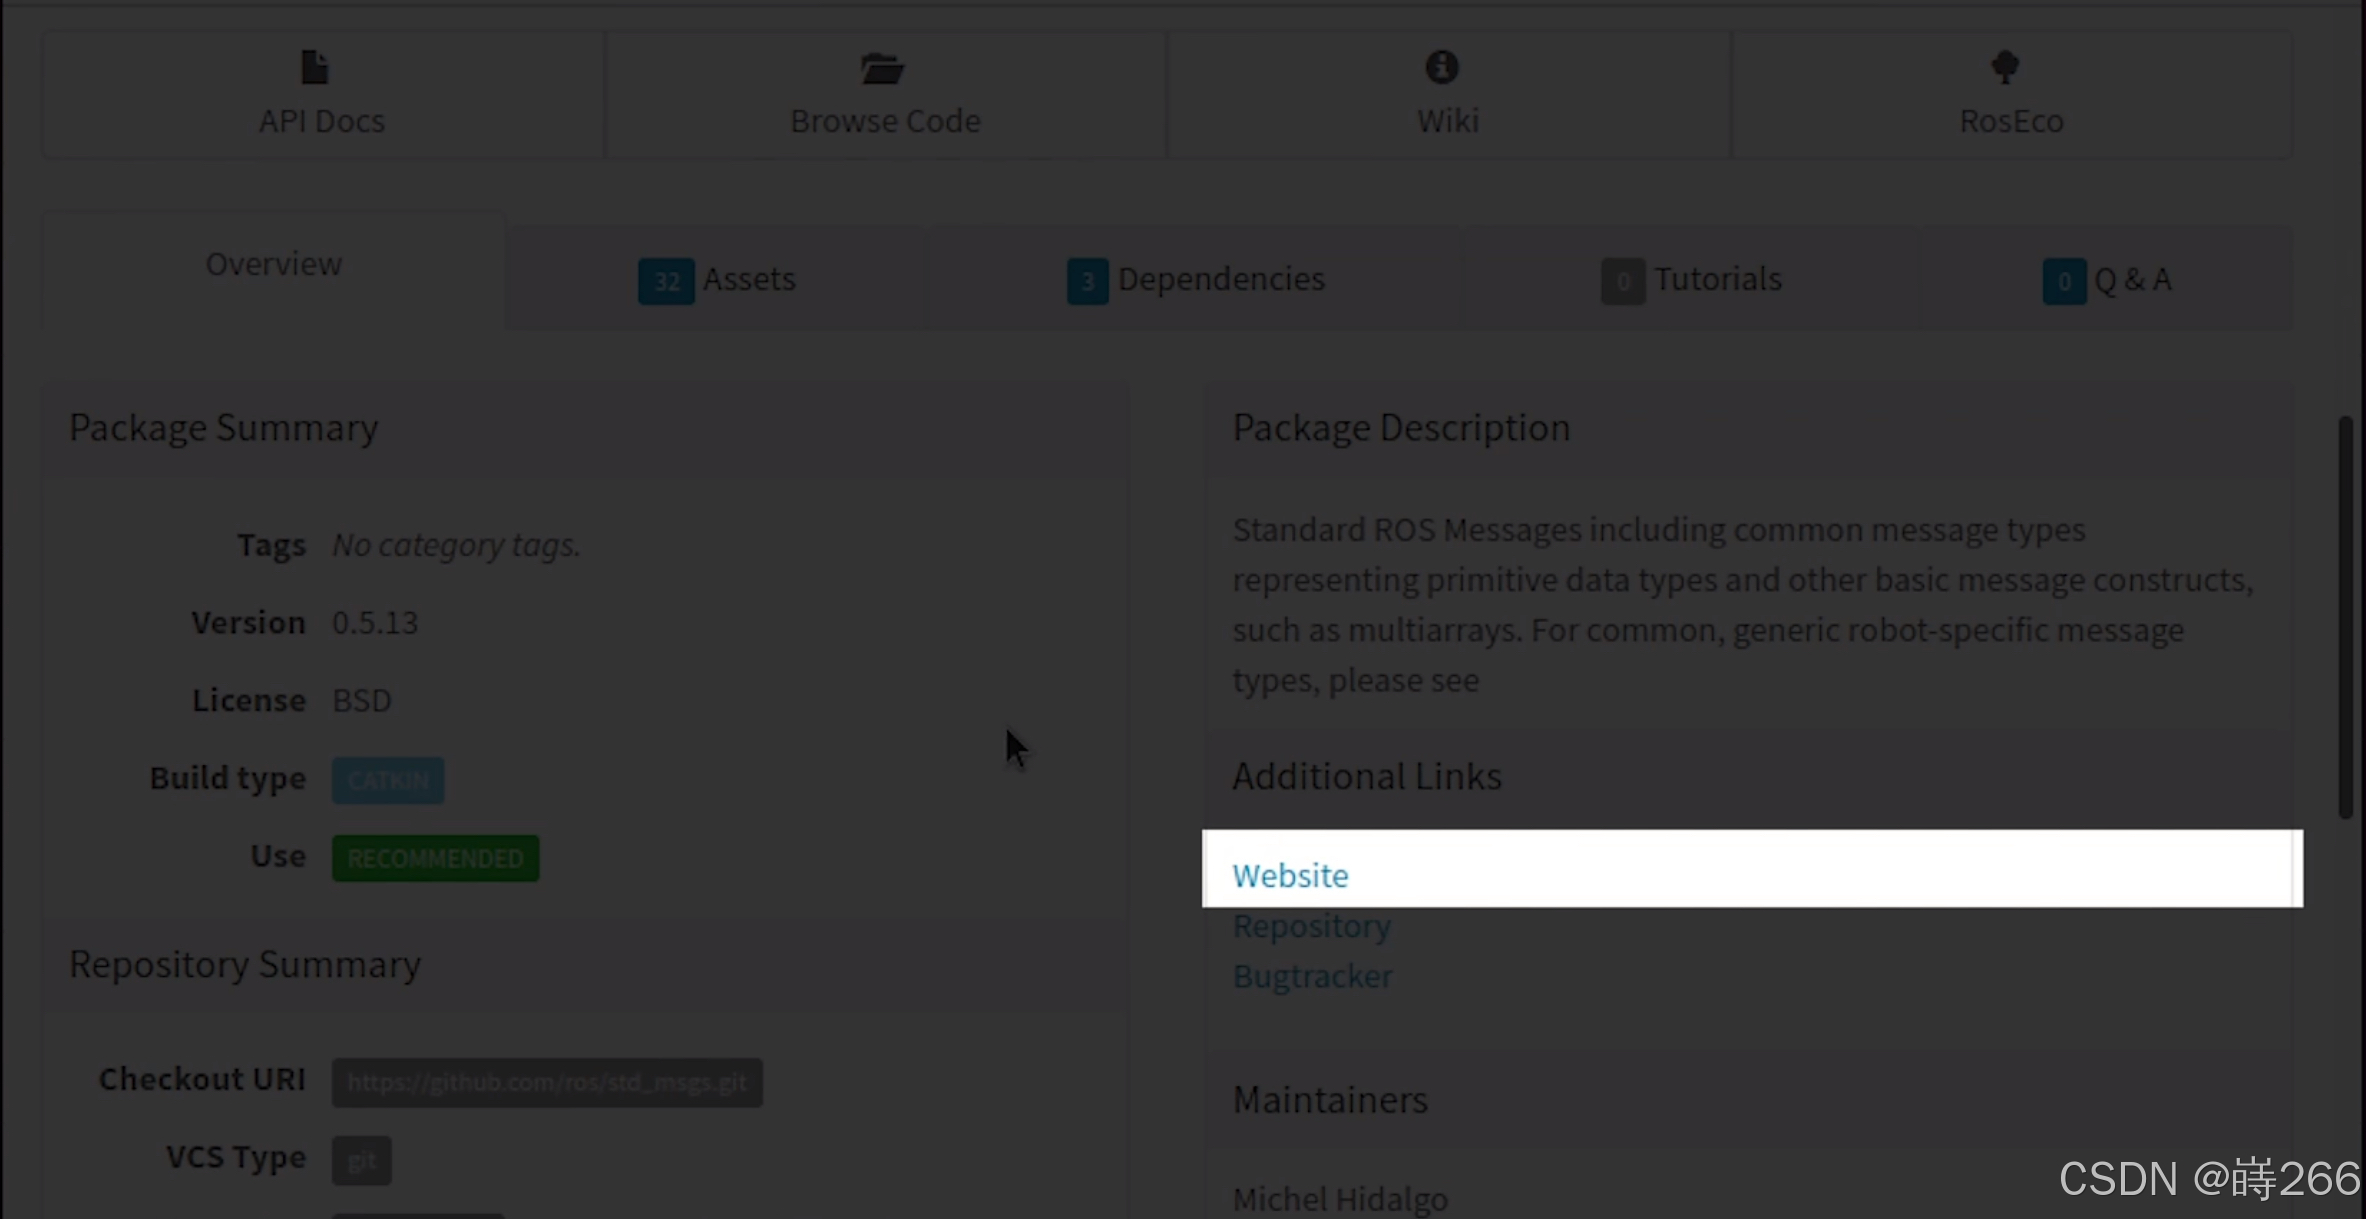
Task: Switch to the Overview tab
Action: click(x=273, y=265)
